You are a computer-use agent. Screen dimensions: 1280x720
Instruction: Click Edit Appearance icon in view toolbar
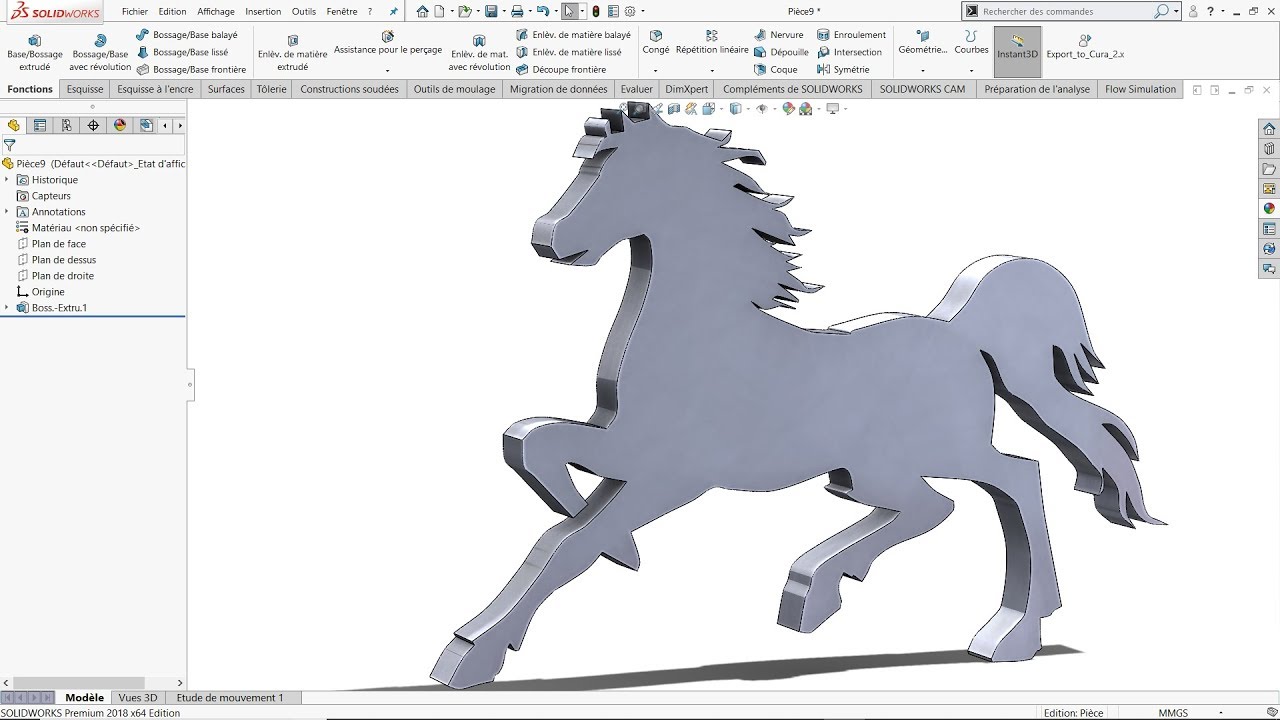click(x=789, y=108)
